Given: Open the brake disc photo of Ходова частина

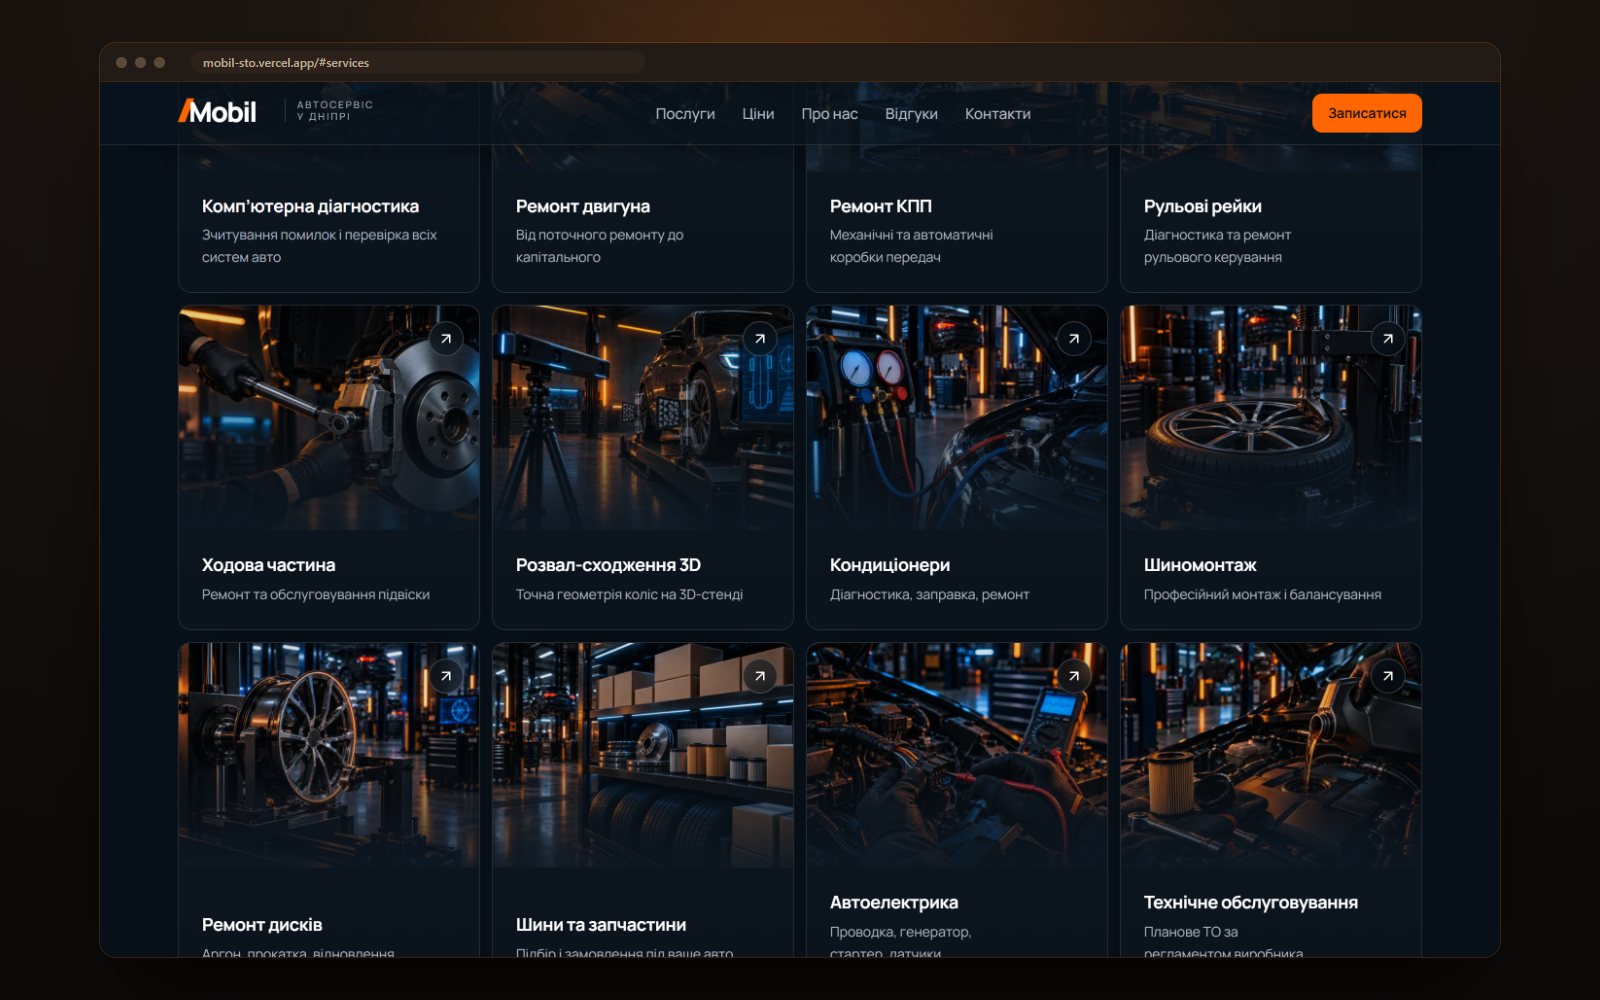Looking at the screenshot, I should tap(329, 418).
